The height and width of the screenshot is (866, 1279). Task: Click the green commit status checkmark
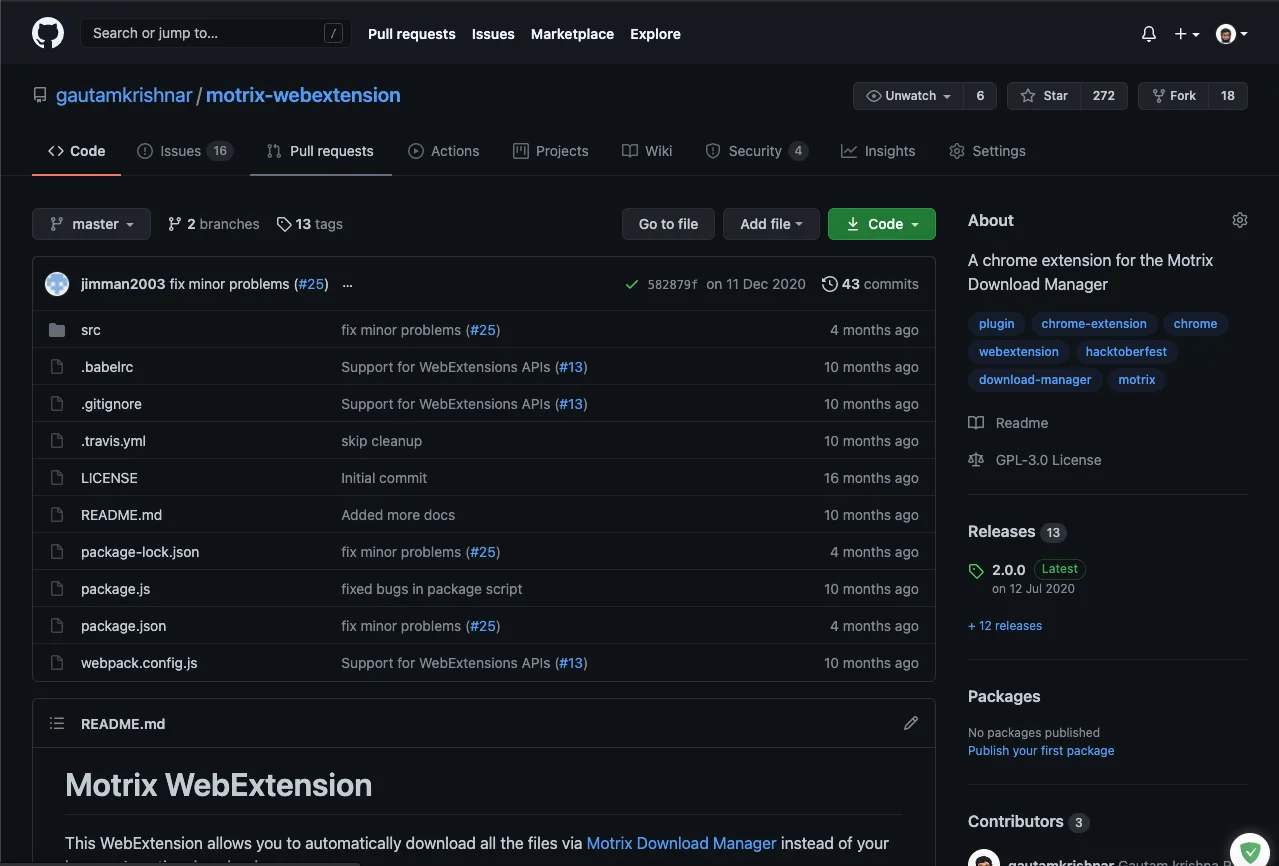pyautogui.click(x=631, y=284)
